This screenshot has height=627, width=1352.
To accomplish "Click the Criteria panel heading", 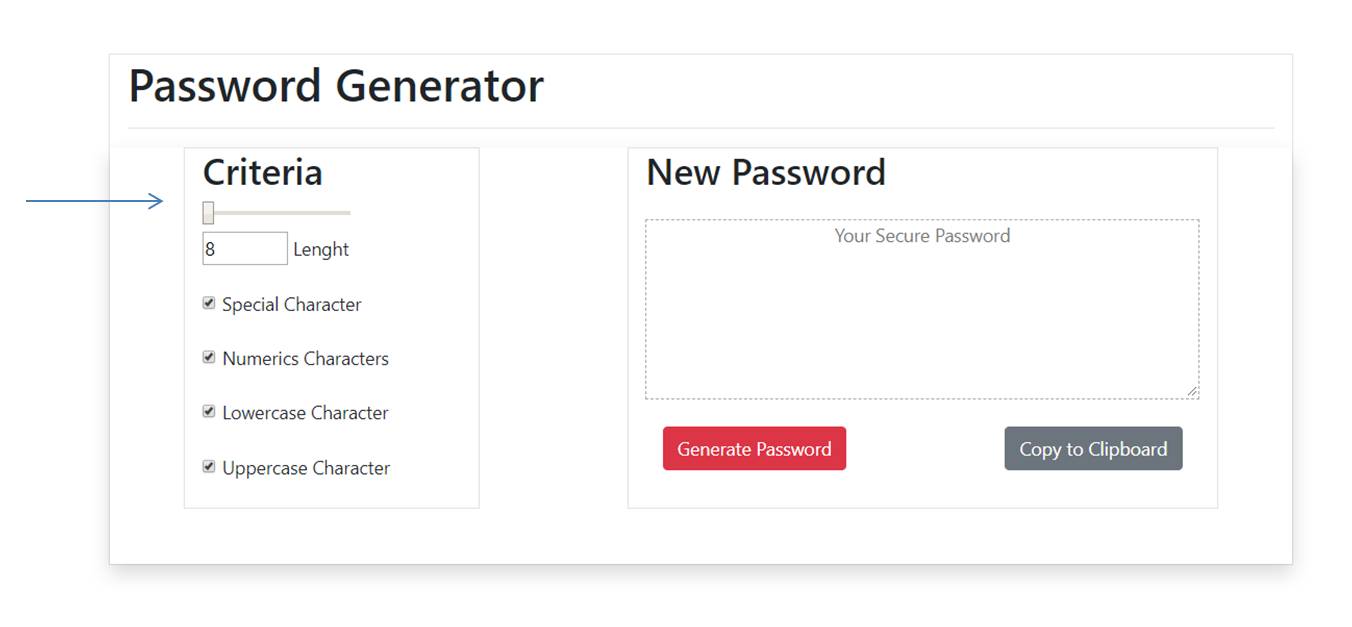I will 262,172.
